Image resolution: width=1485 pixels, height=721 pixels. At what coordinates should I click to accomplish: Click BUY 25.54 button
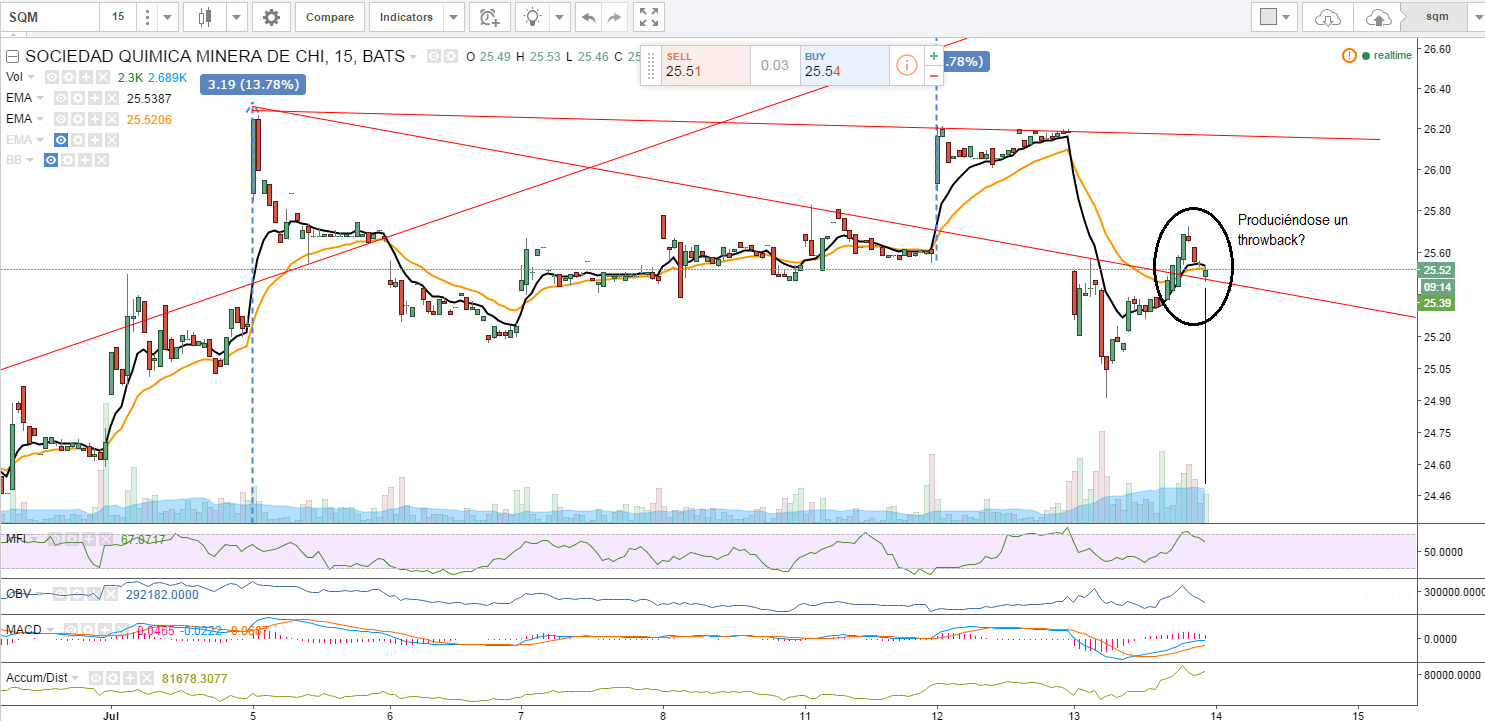tap(844, 66)
